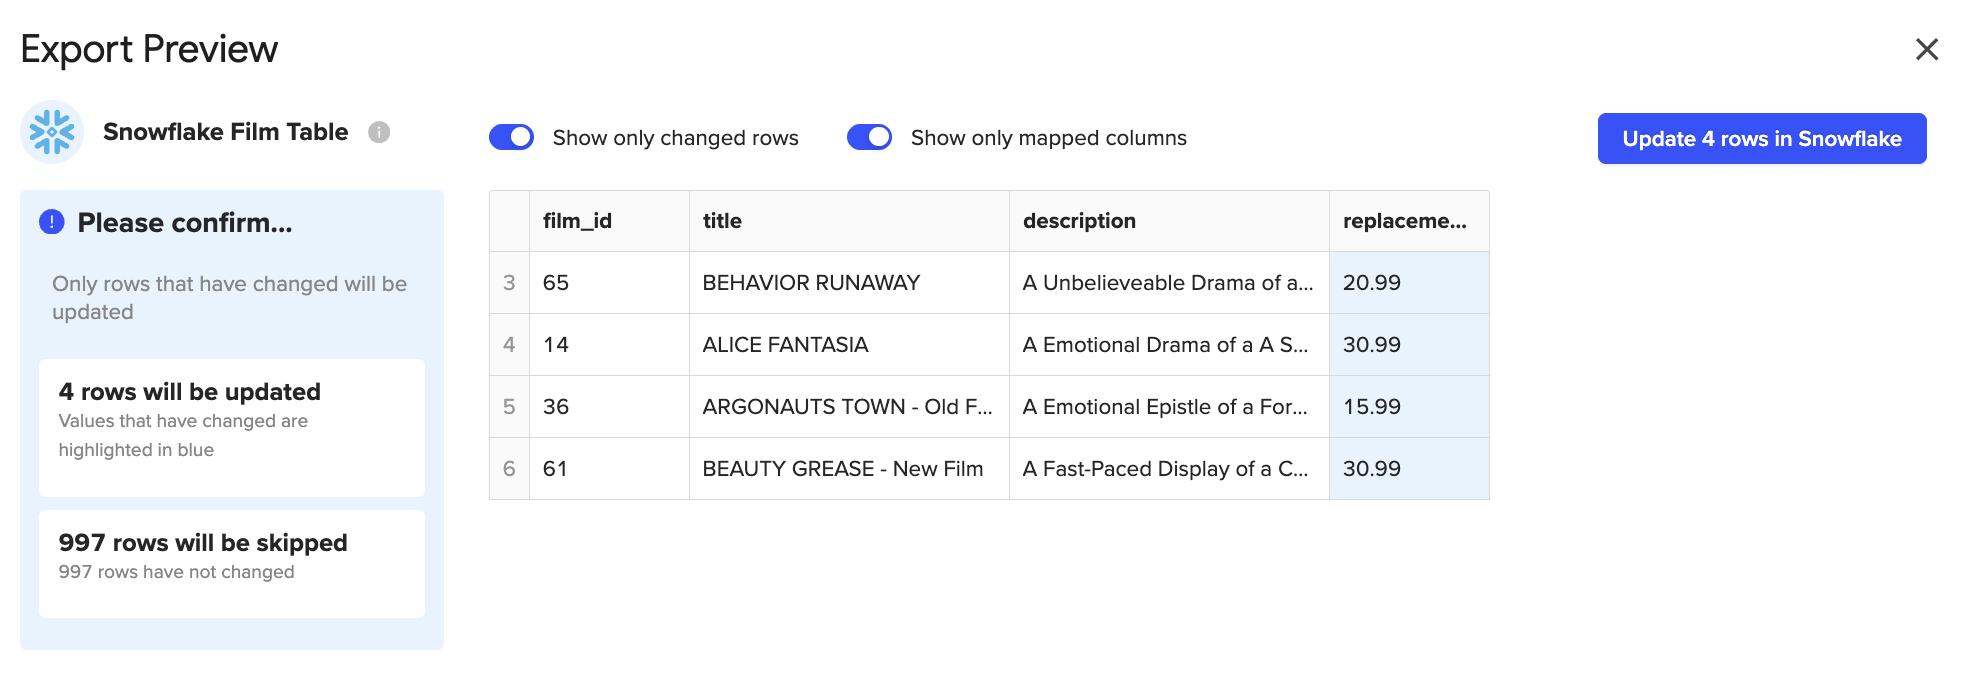Click the description column header
Screen dimensions: 1964x686
[1168, 221]
